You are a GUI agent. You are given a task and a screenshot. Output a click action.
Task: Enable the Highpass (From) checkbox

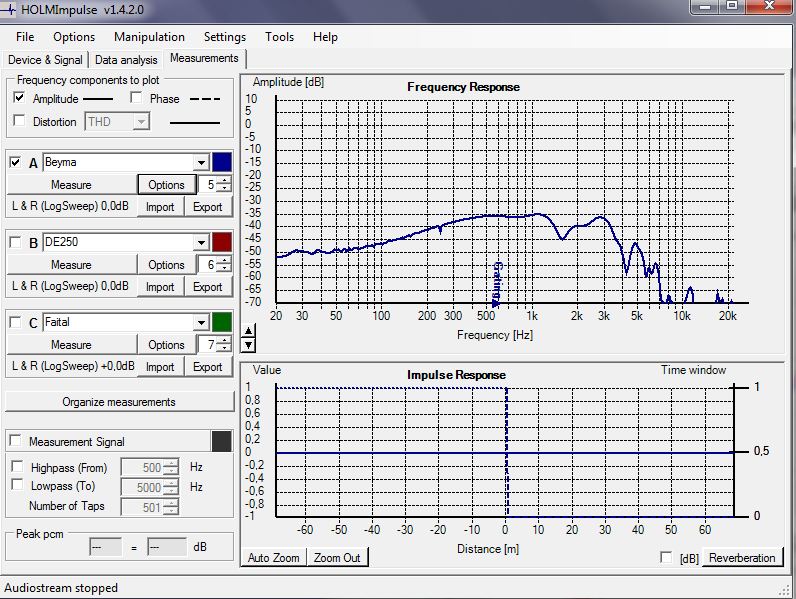tap(17, 466)
